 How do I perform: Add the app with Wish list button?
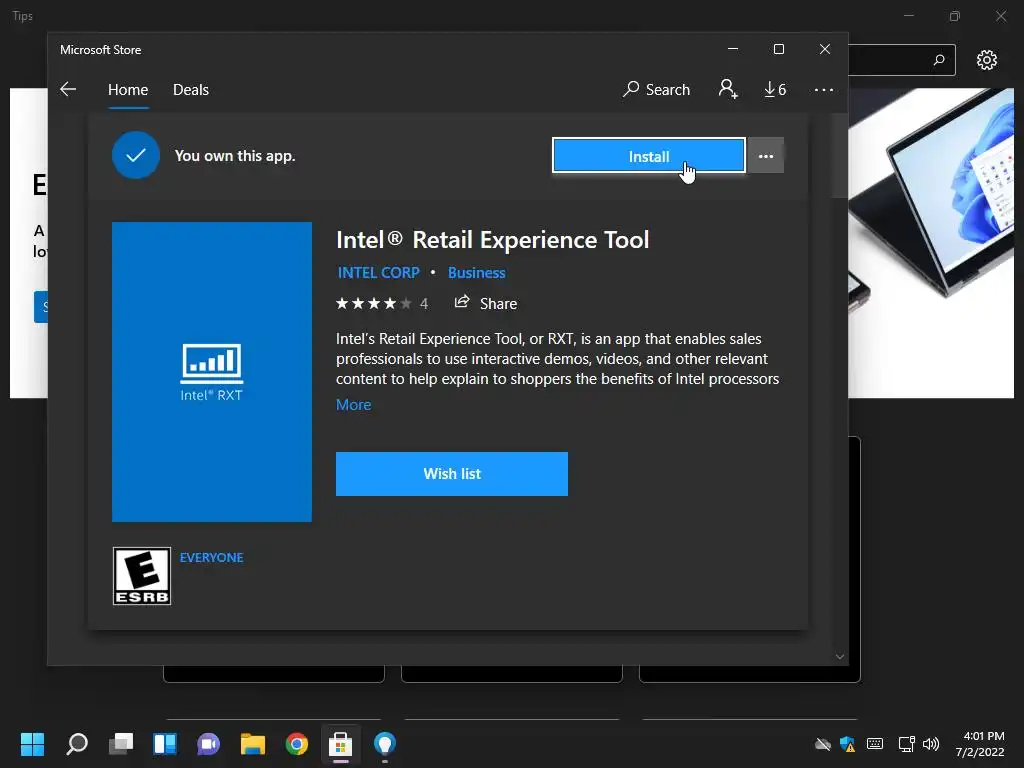pos(452,474)
